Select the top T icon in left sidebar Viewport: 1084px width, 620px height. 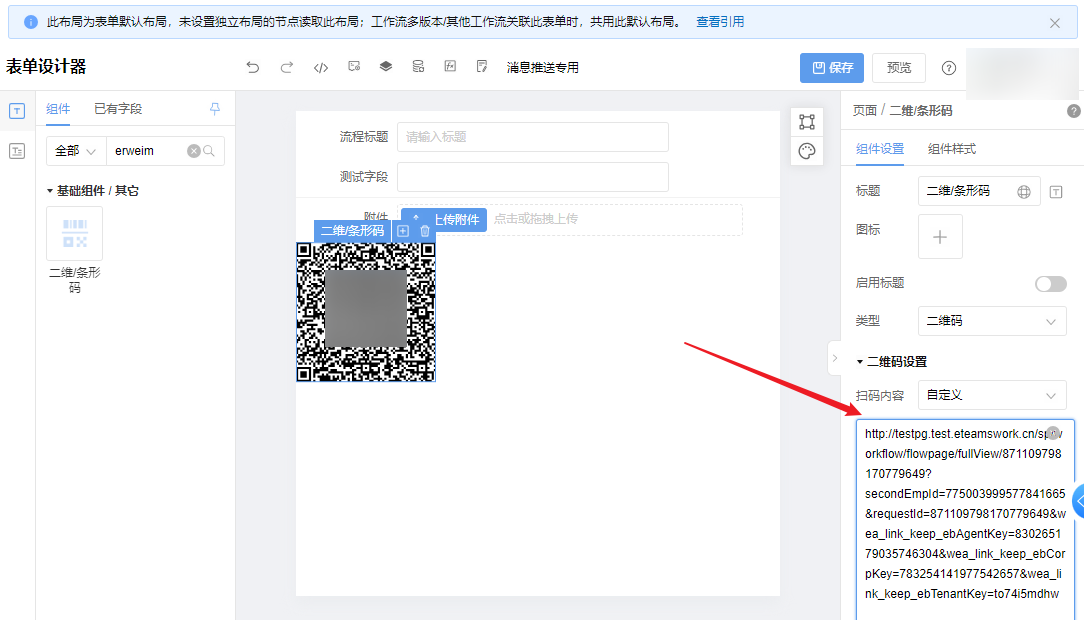pyautogui.click(x=17, y=111)
